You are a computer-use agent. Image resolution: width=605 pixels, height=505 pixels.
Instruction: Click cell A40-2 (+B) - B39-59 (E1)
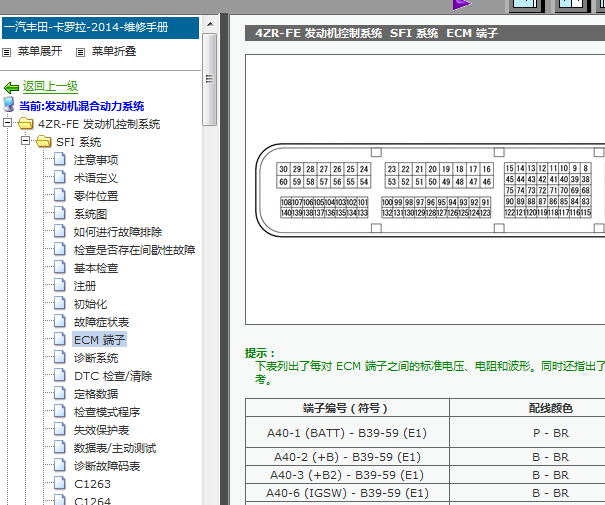pyautogui.click(x=347, y=457)
